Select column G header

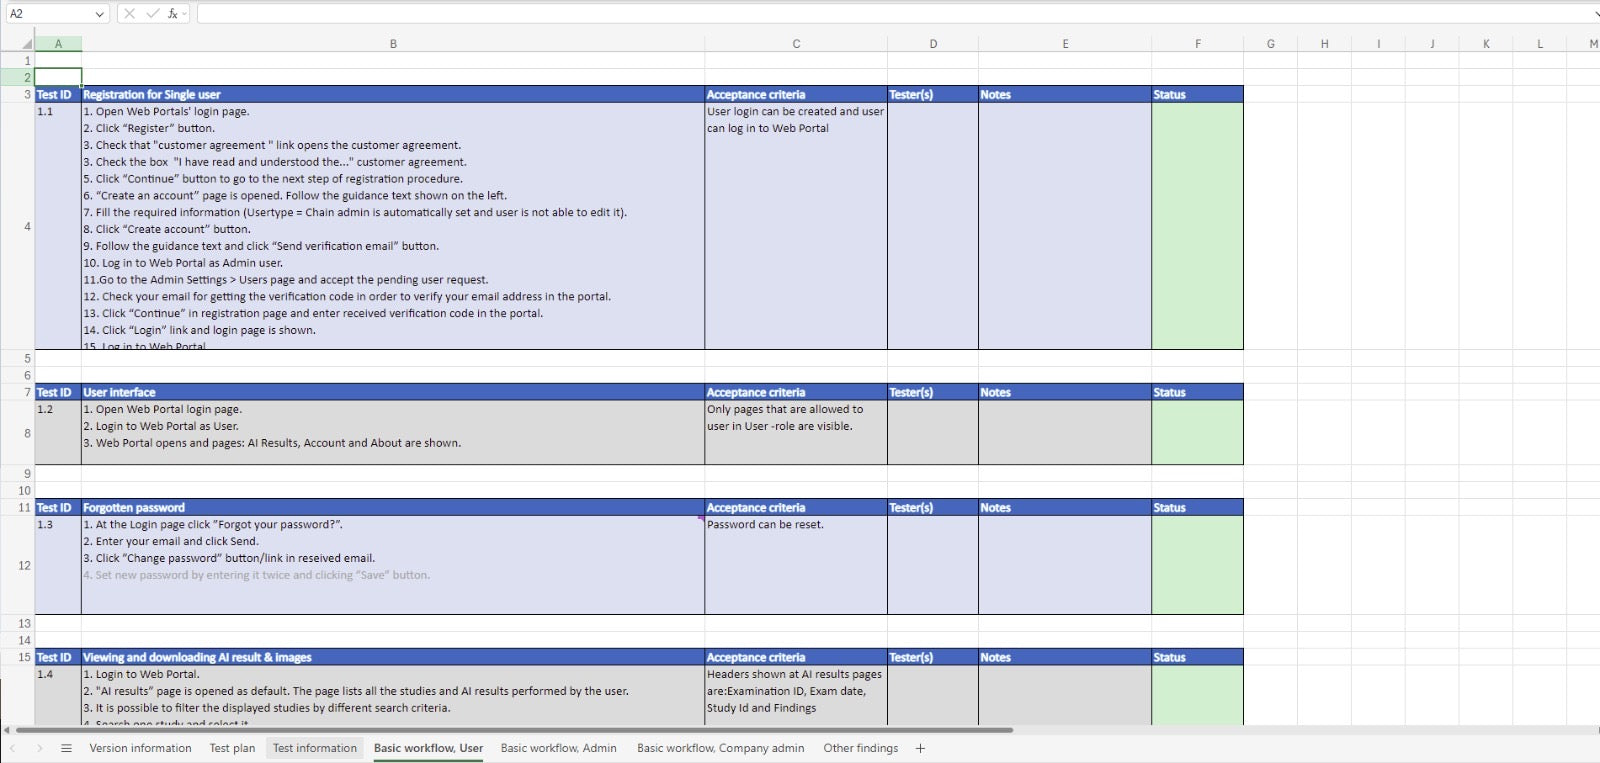[1271, 44]
